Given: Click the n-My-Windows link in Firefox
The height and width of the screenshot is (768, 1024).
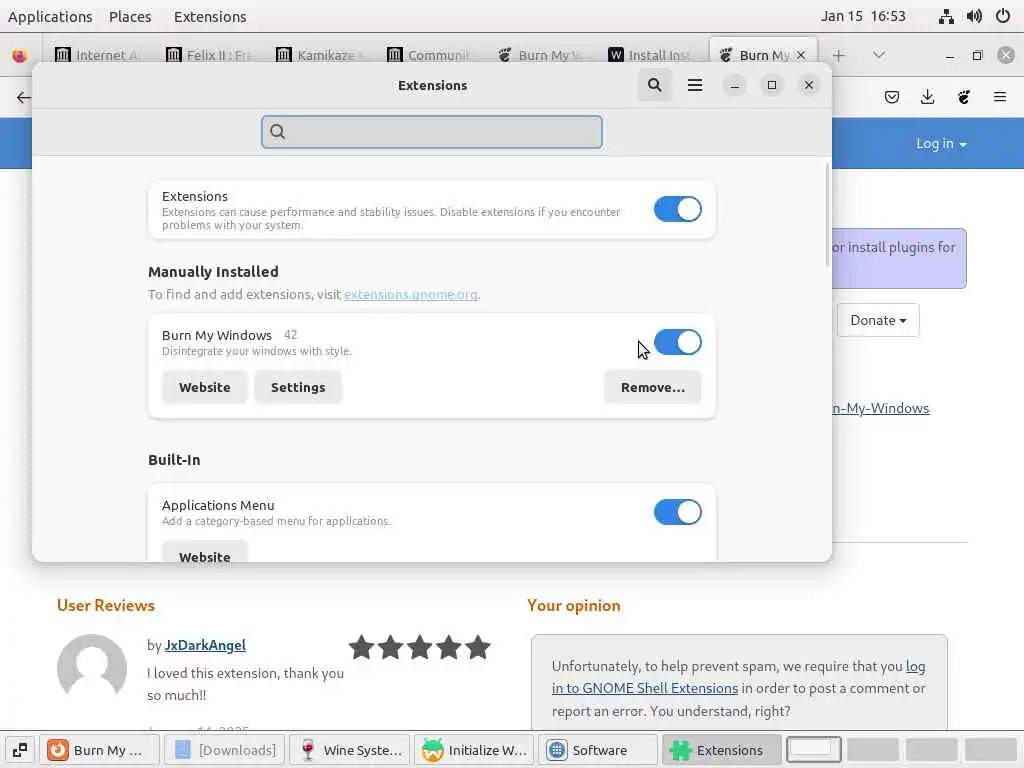Looking at the screenshot, I should click(x=880, y=408).
